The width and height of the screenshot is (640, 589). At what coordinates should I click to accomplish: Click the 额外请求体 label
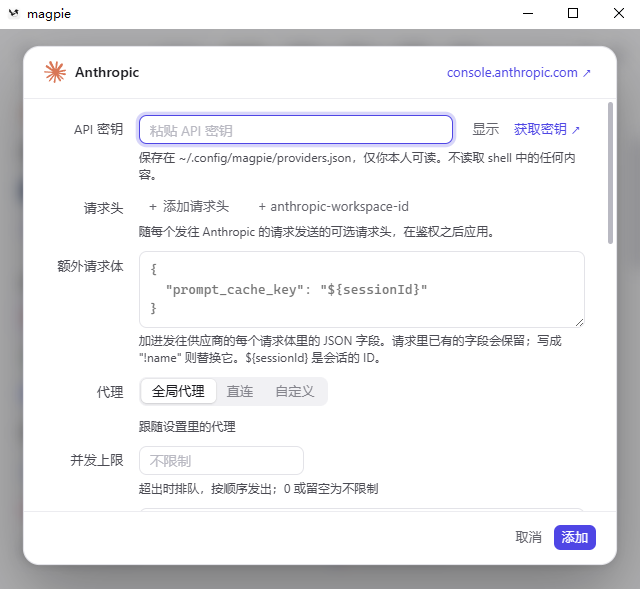pyautogui.click(x=90, y=266)
